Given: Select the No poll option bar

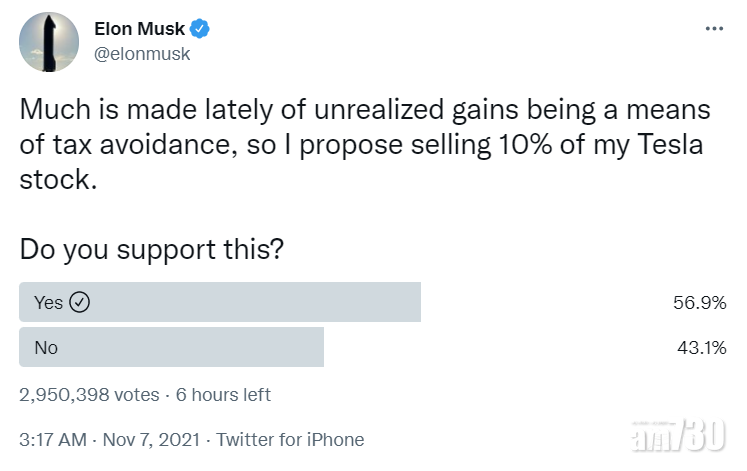Looking at the screenshot, I should (x=172, y=347).
